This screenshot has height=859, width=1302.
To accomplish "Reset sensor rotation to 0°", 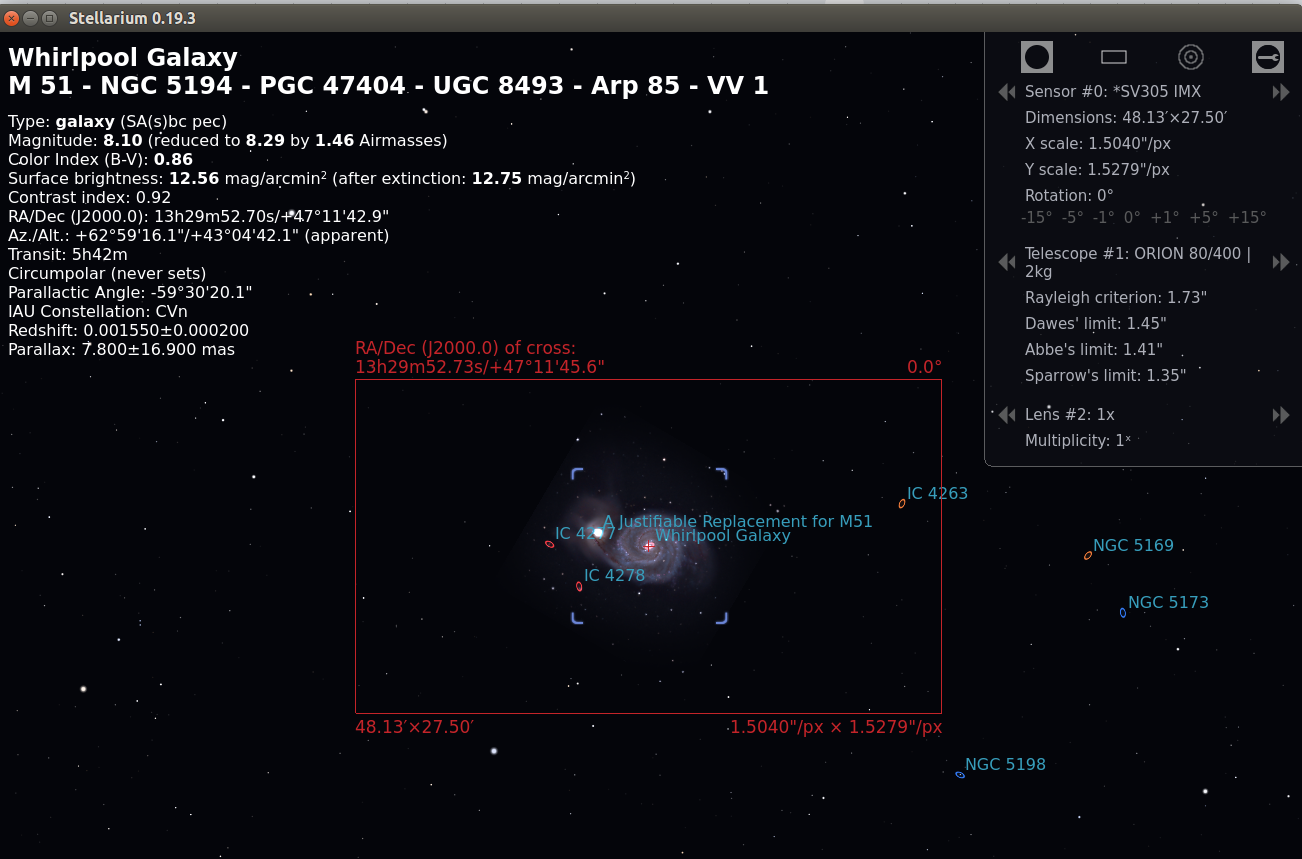I will pos(1132,217).
